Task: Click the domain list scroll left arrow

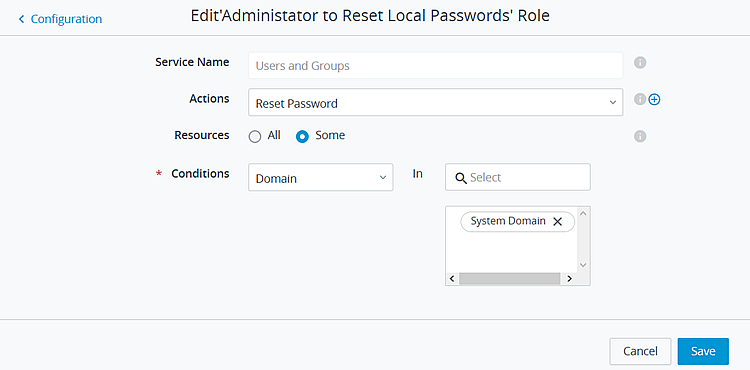Action: tap(452, 279)
